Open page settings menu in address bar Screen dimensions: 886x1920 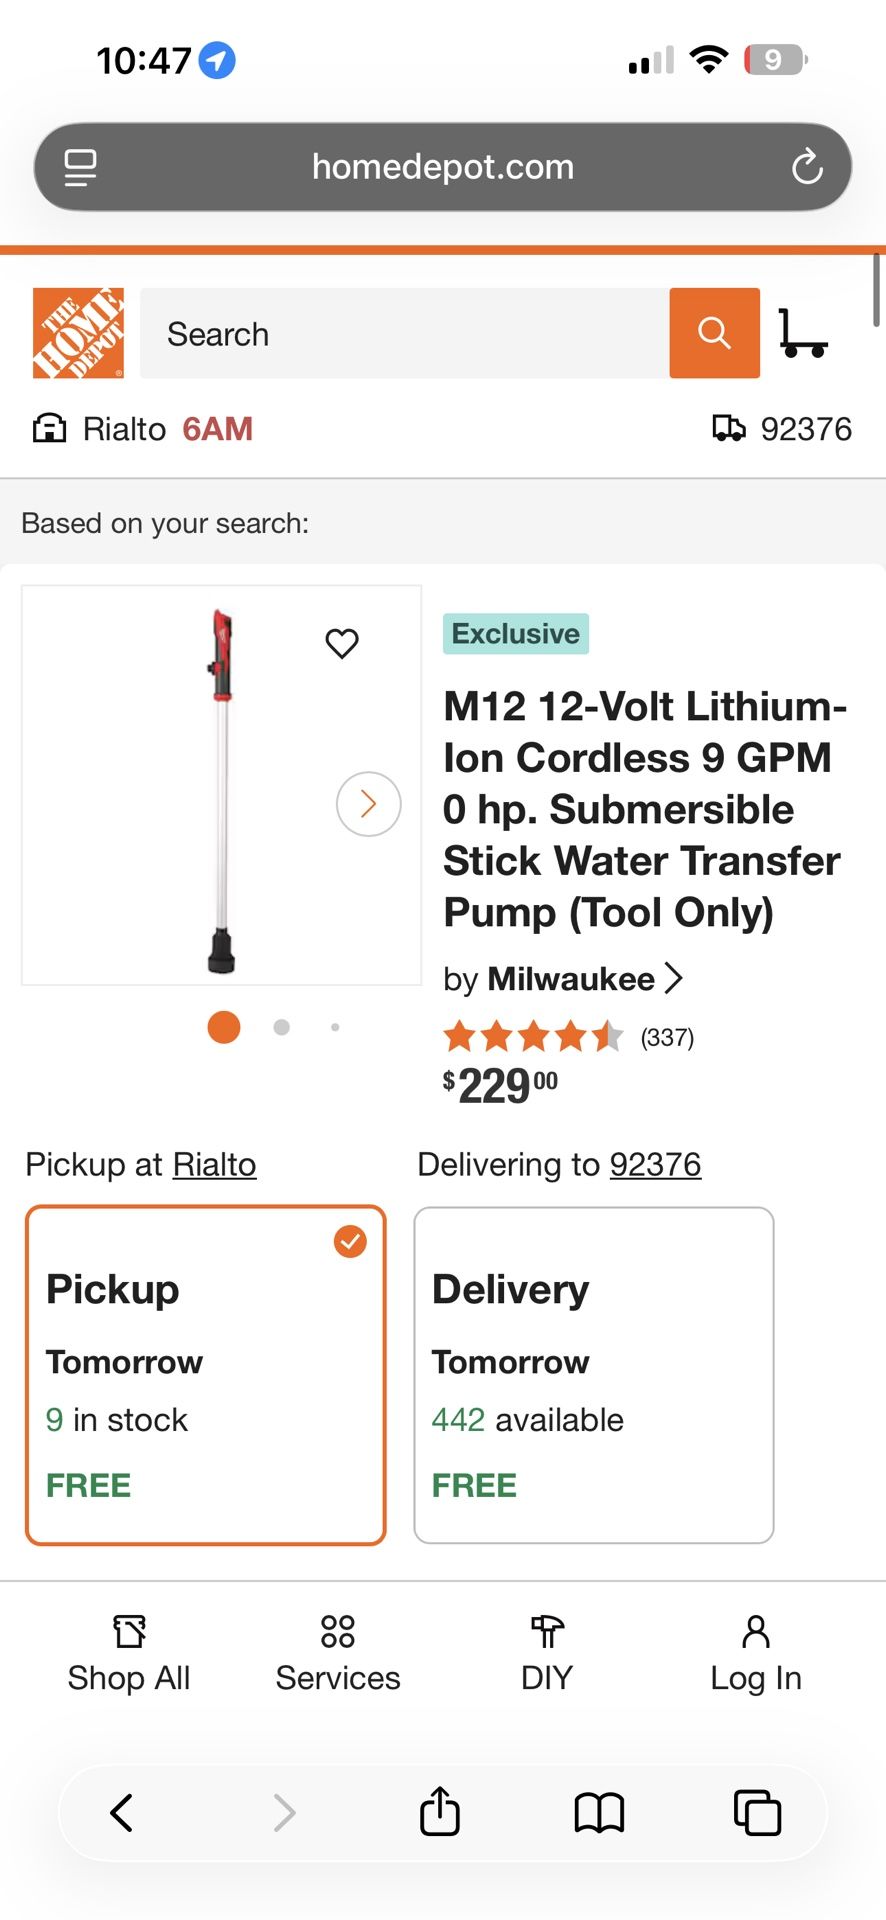[x=81, y=167]
